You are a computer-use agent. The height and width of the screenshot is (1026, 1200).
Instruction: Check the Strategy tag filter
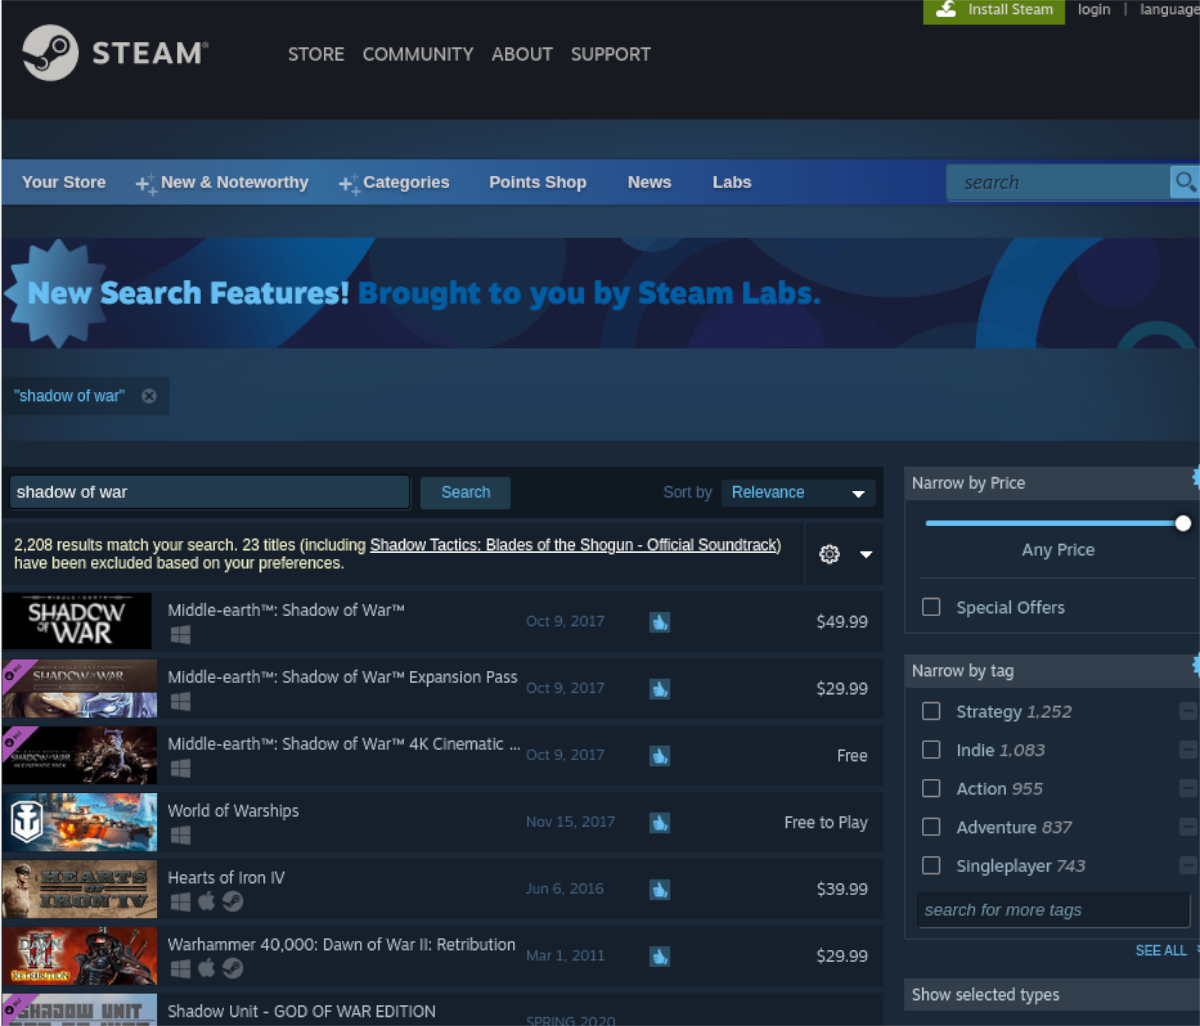(931, 711)
